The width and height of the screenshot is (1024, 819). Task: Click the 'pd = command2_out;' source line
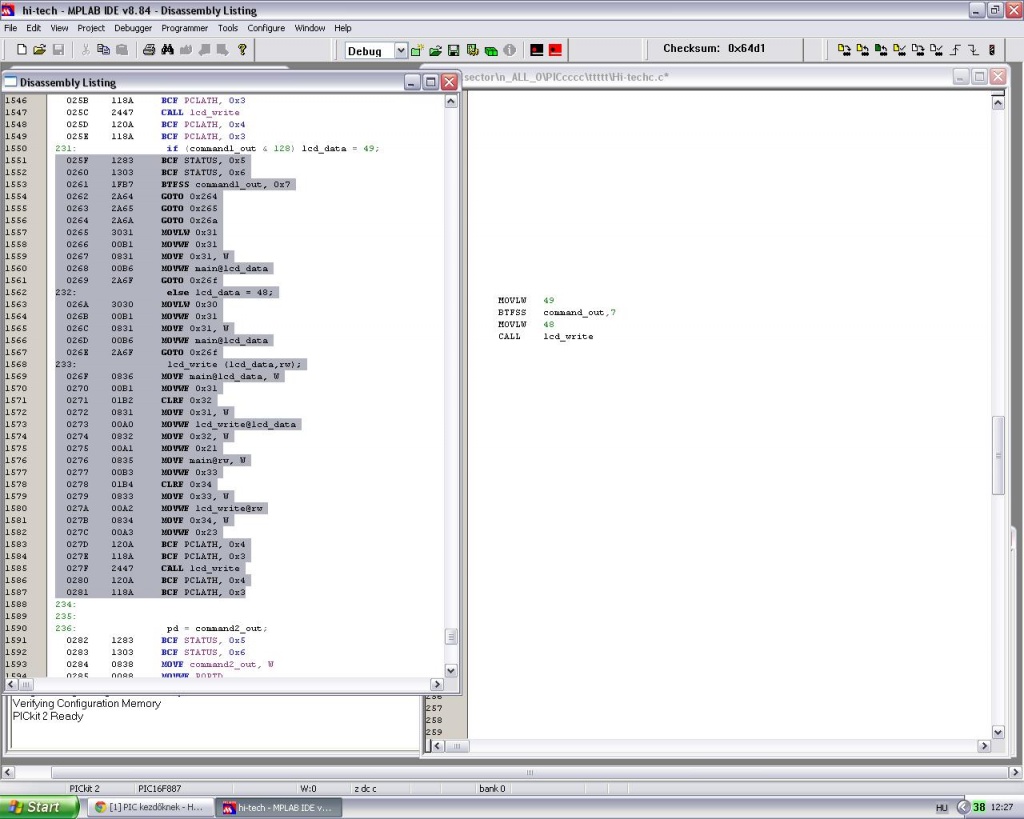click(x=217, y=628)
